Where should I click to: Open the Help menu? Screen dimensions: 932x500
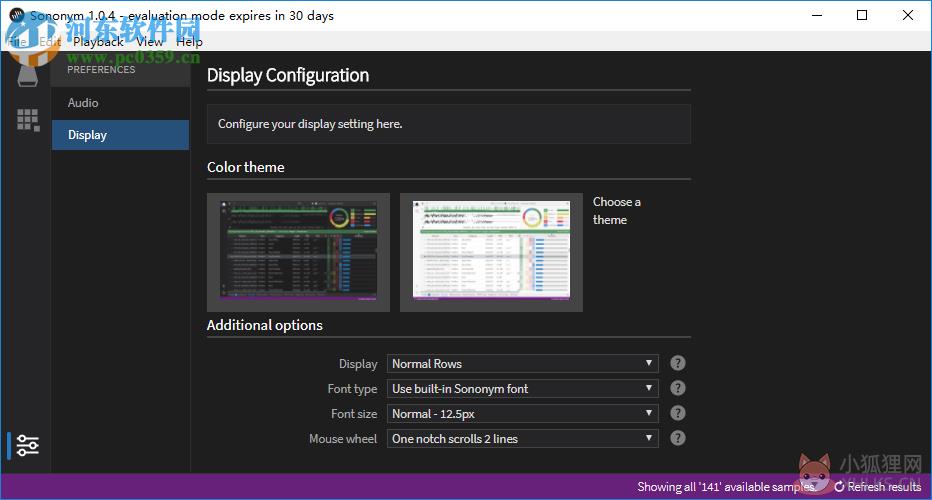(x=189, y=42)
